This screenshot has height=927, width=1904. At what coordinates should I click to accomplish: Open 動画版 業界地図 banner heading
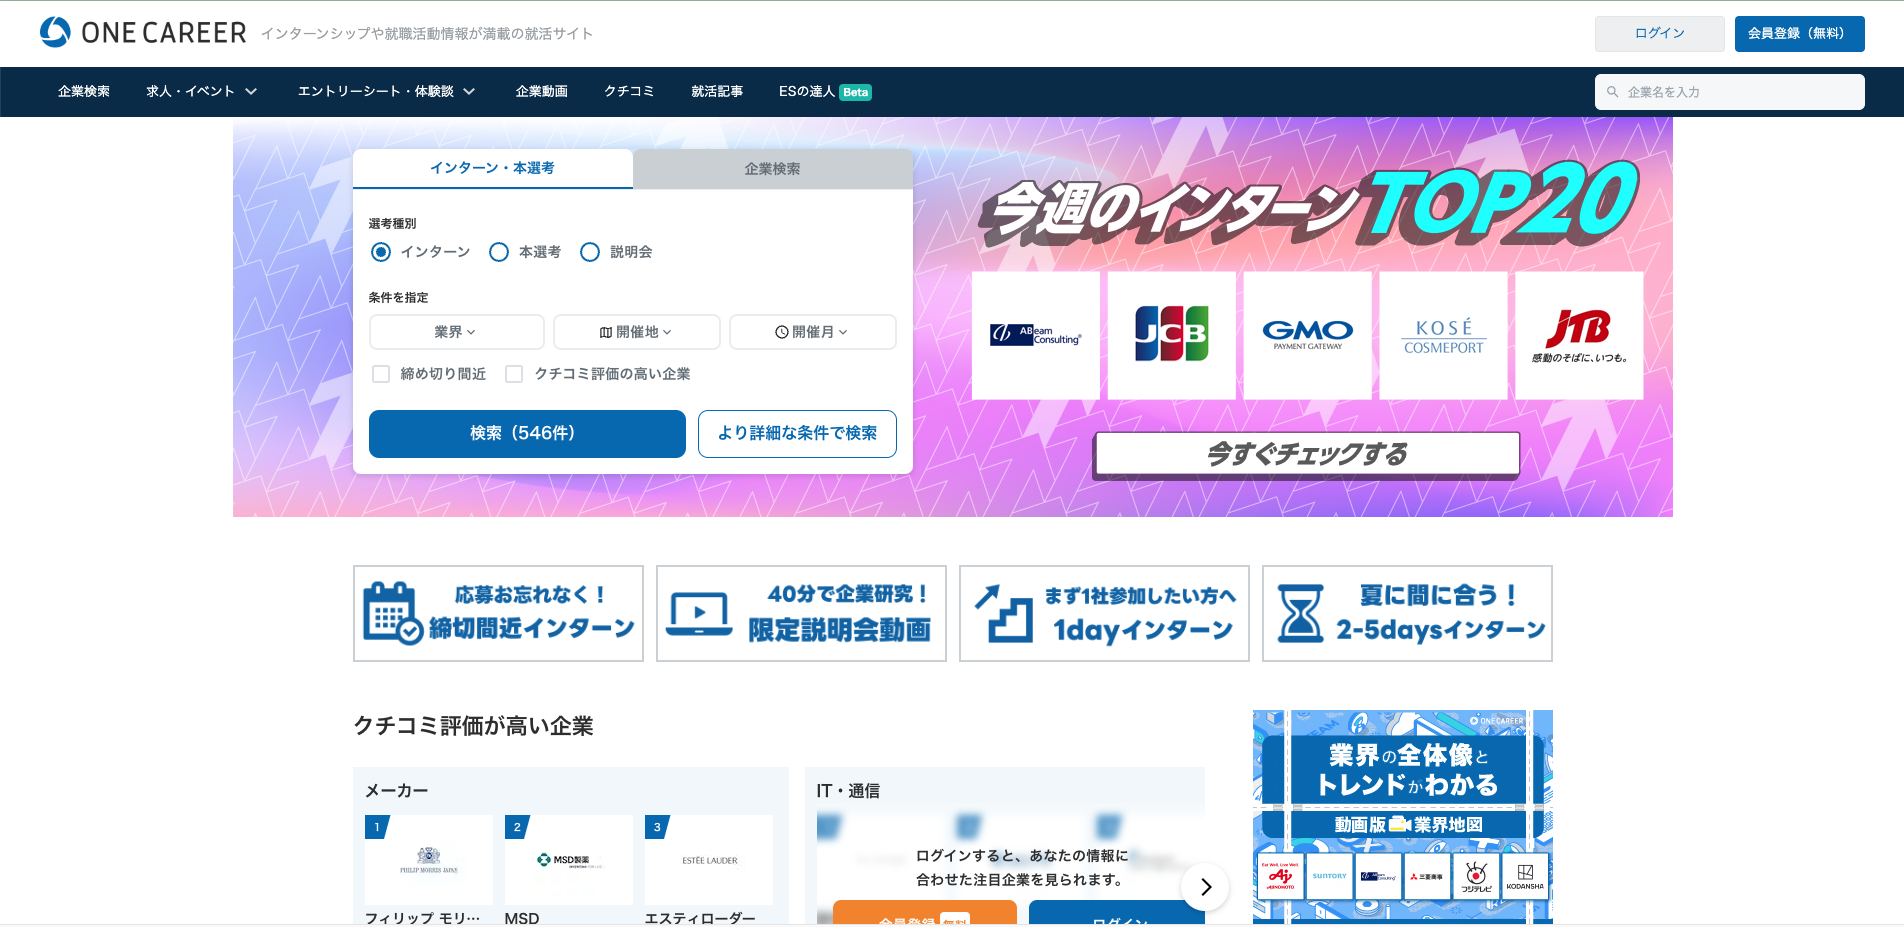(x=1408, y=825)
